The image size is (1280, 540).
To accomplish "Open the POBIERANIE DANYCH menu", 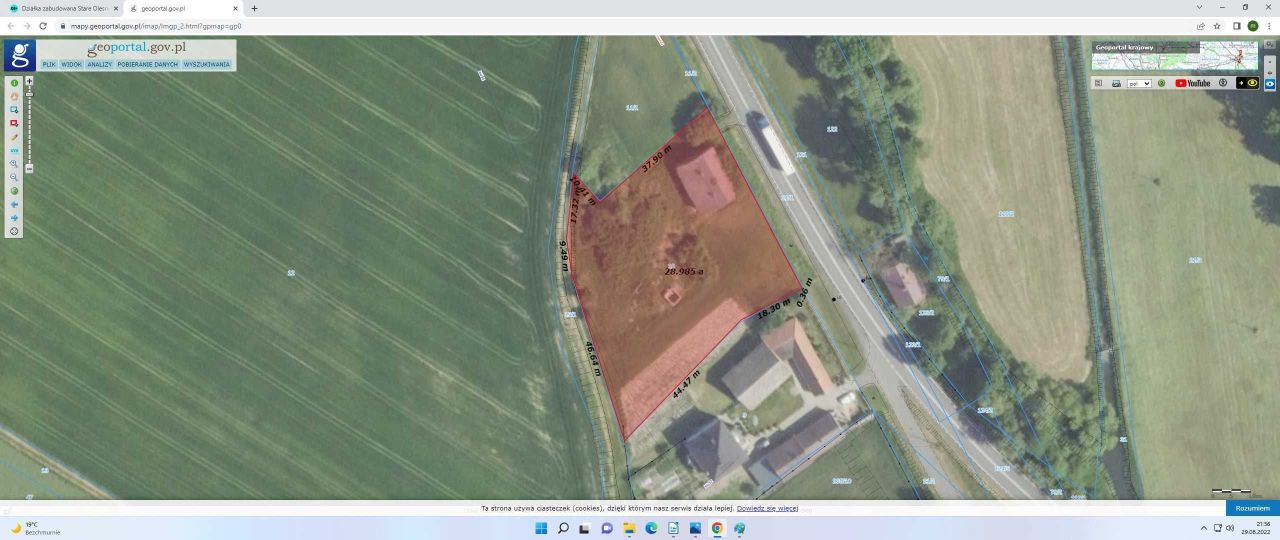I will click(x=147, y=64).
